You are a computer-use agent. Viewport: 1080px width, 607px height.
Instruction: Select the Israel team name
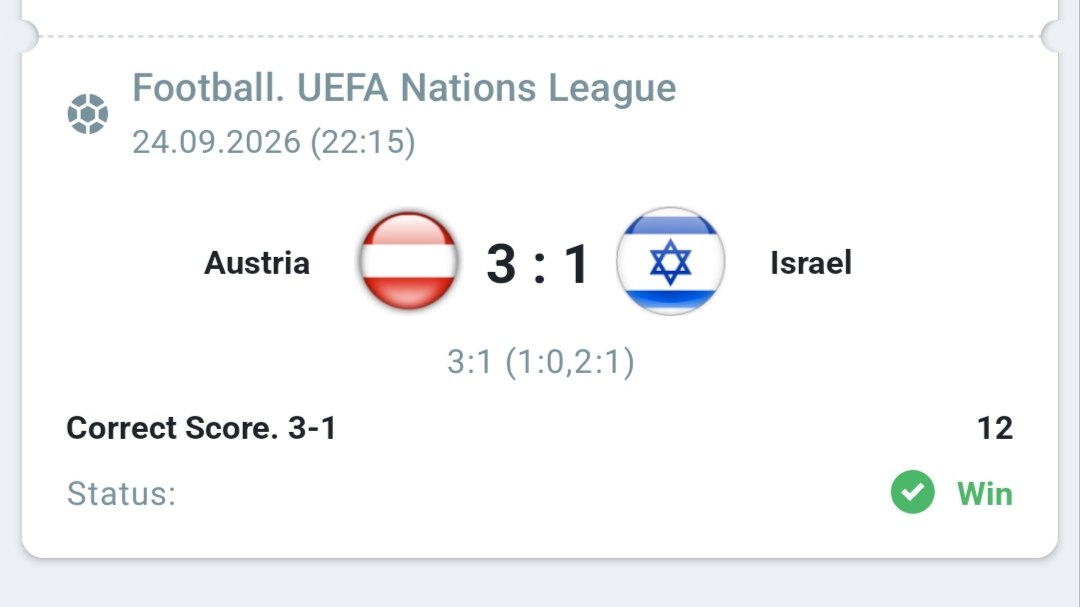tap(811, 263)
